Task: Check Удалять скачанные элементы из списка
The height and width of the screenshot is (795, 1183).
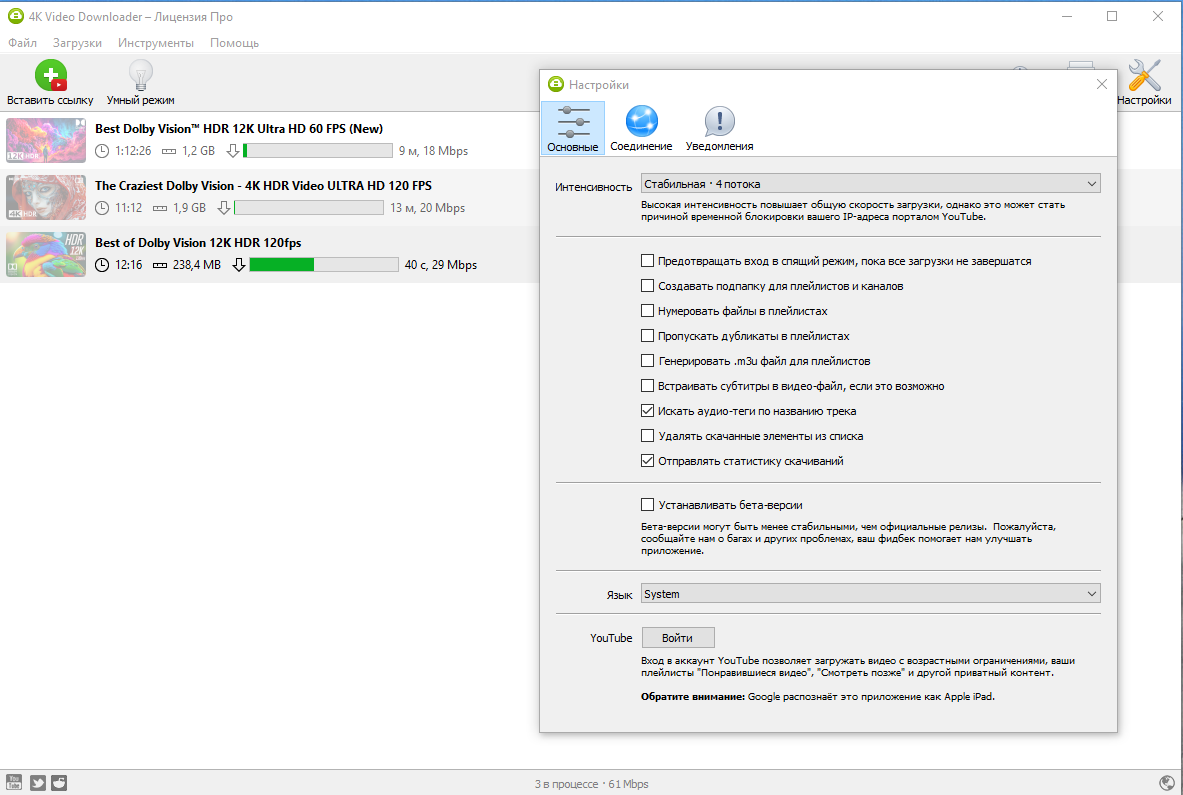Action: click(x=647, y=435)
